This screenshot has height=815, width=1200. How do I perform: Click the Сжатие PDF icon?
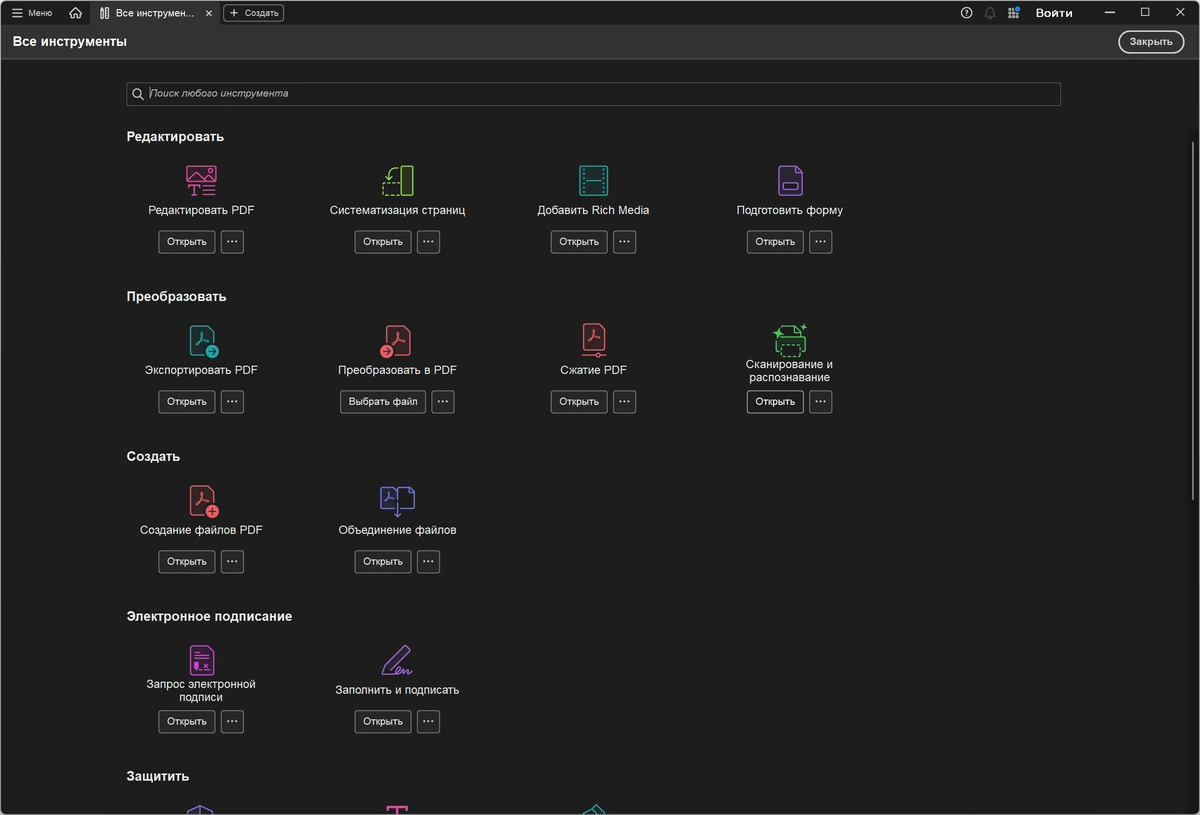(x=594, y=340)
